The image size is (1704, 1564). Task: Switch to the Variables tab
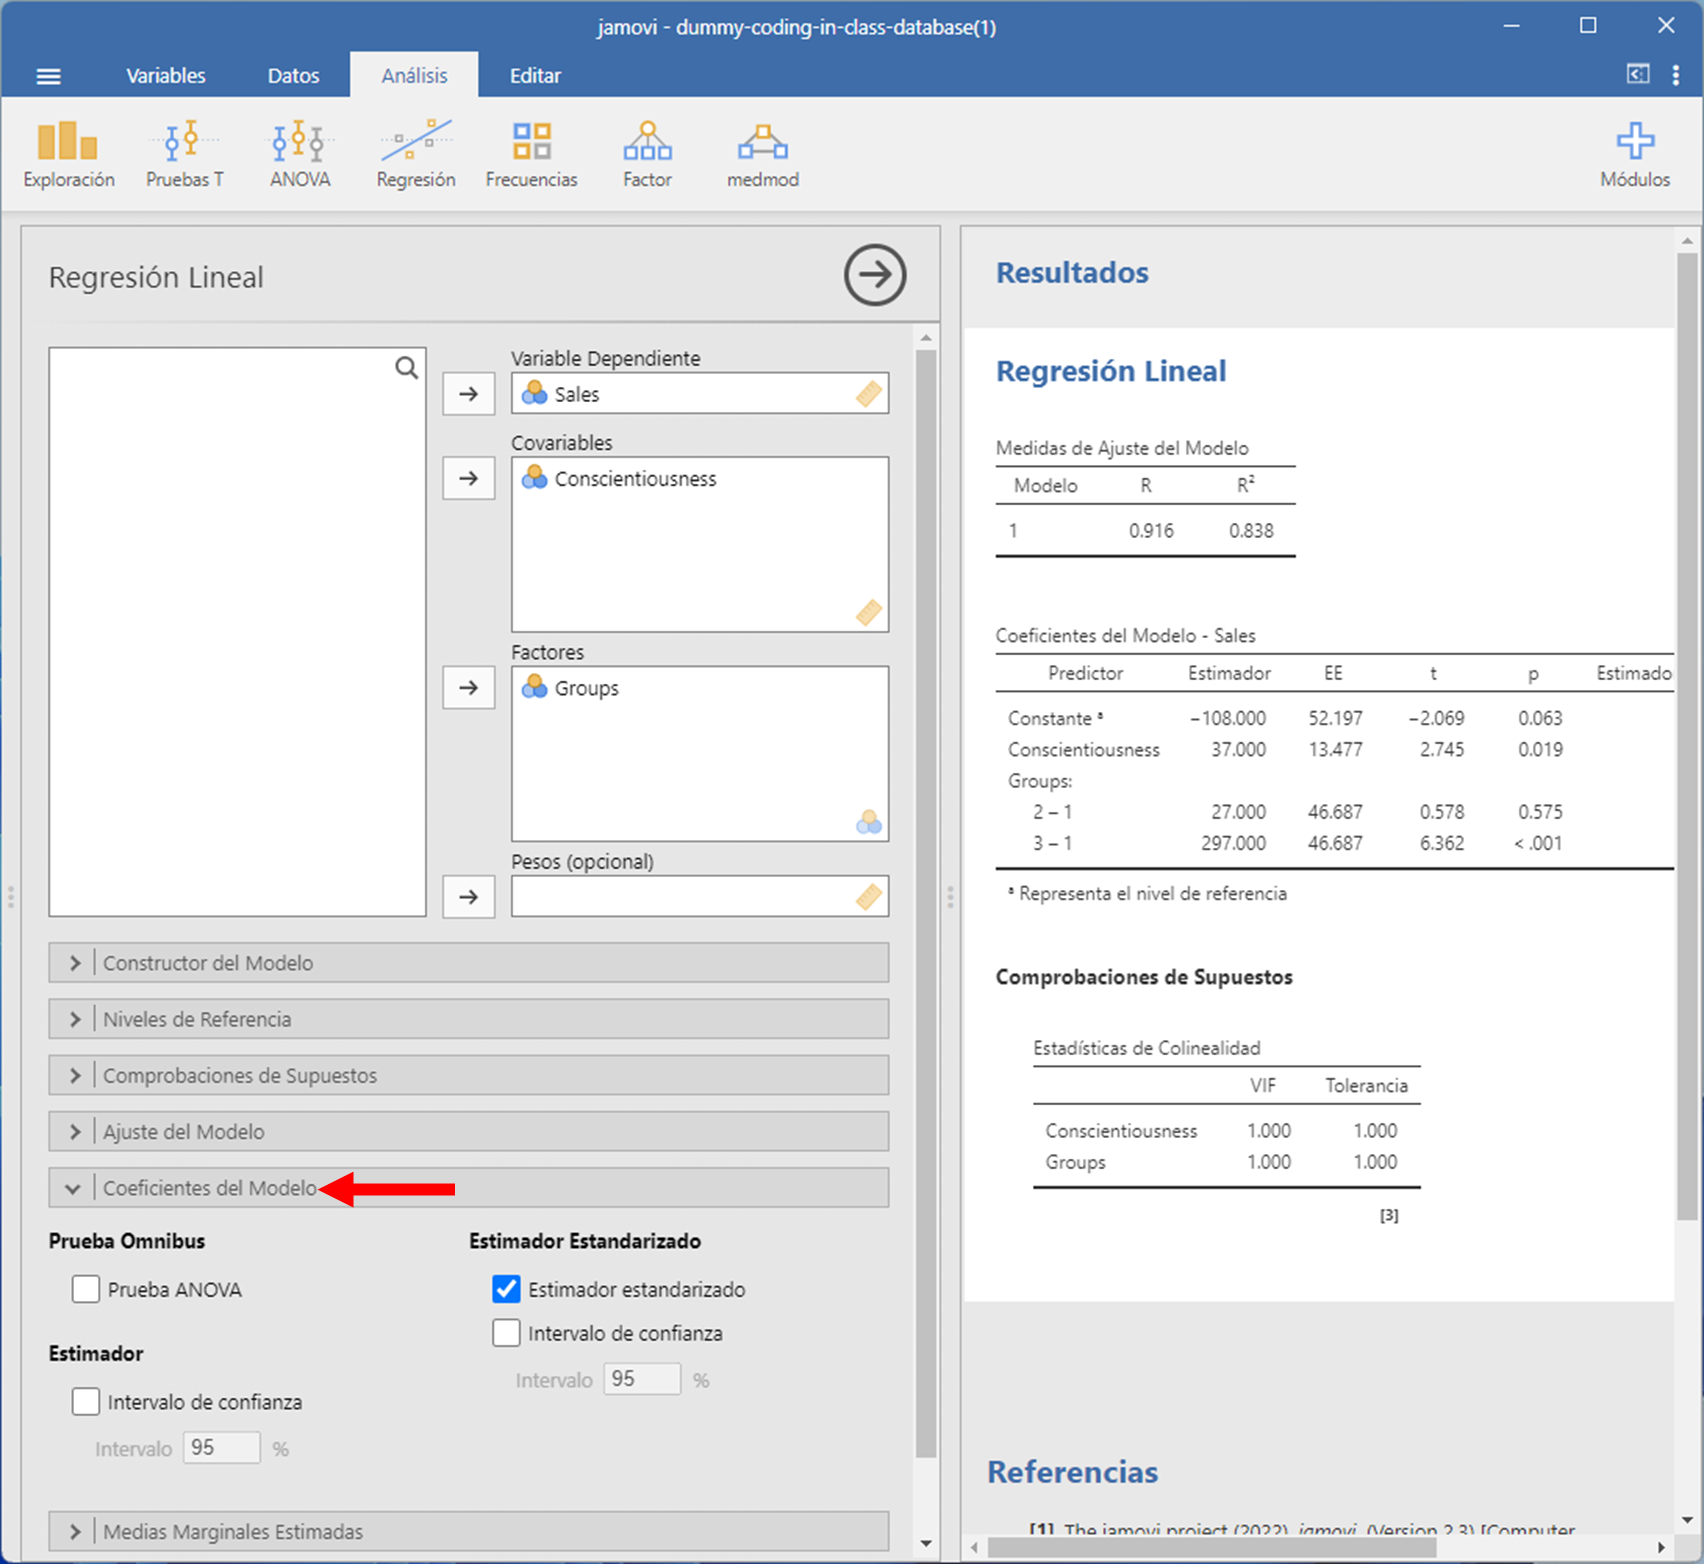click(165, 76)
